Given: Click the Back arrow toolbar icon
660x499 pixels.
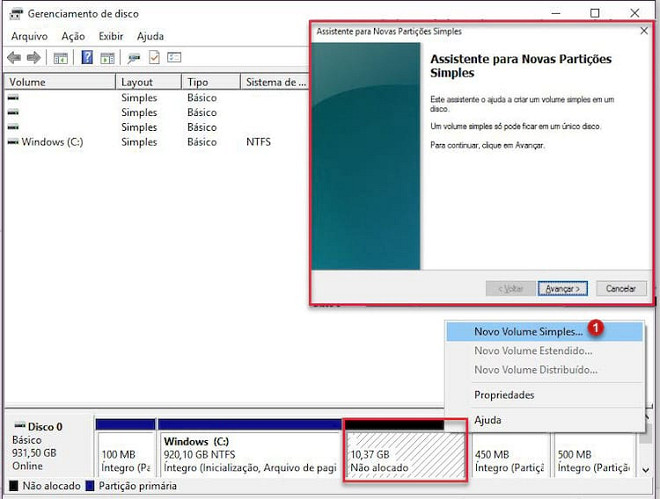Looking at the screenshot, I should tap(14, 57).
